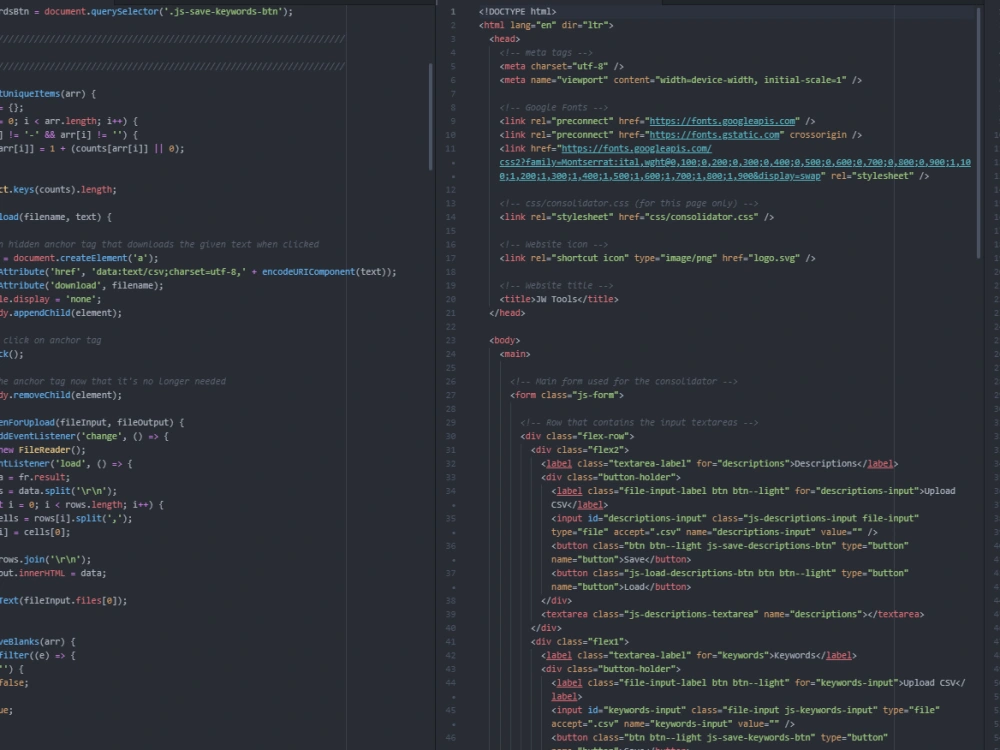This screenshot has width=1000, height=750.
Task: Click the js-descriptions-textarea line
Action: click(732, 614)
